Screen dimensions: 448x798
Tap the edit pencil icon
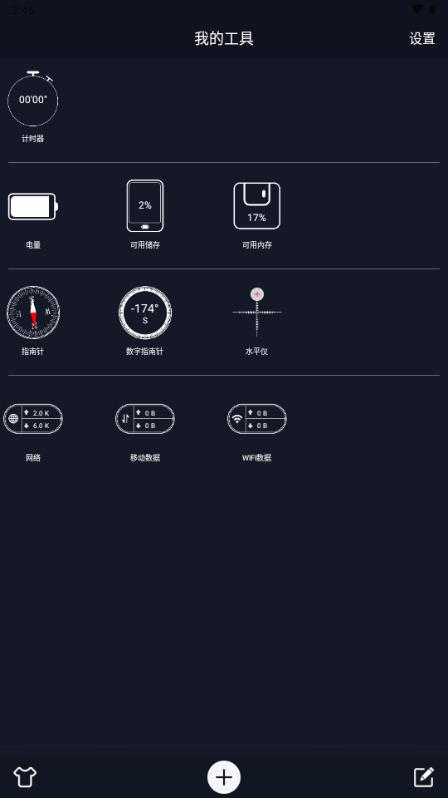point(424,777)
